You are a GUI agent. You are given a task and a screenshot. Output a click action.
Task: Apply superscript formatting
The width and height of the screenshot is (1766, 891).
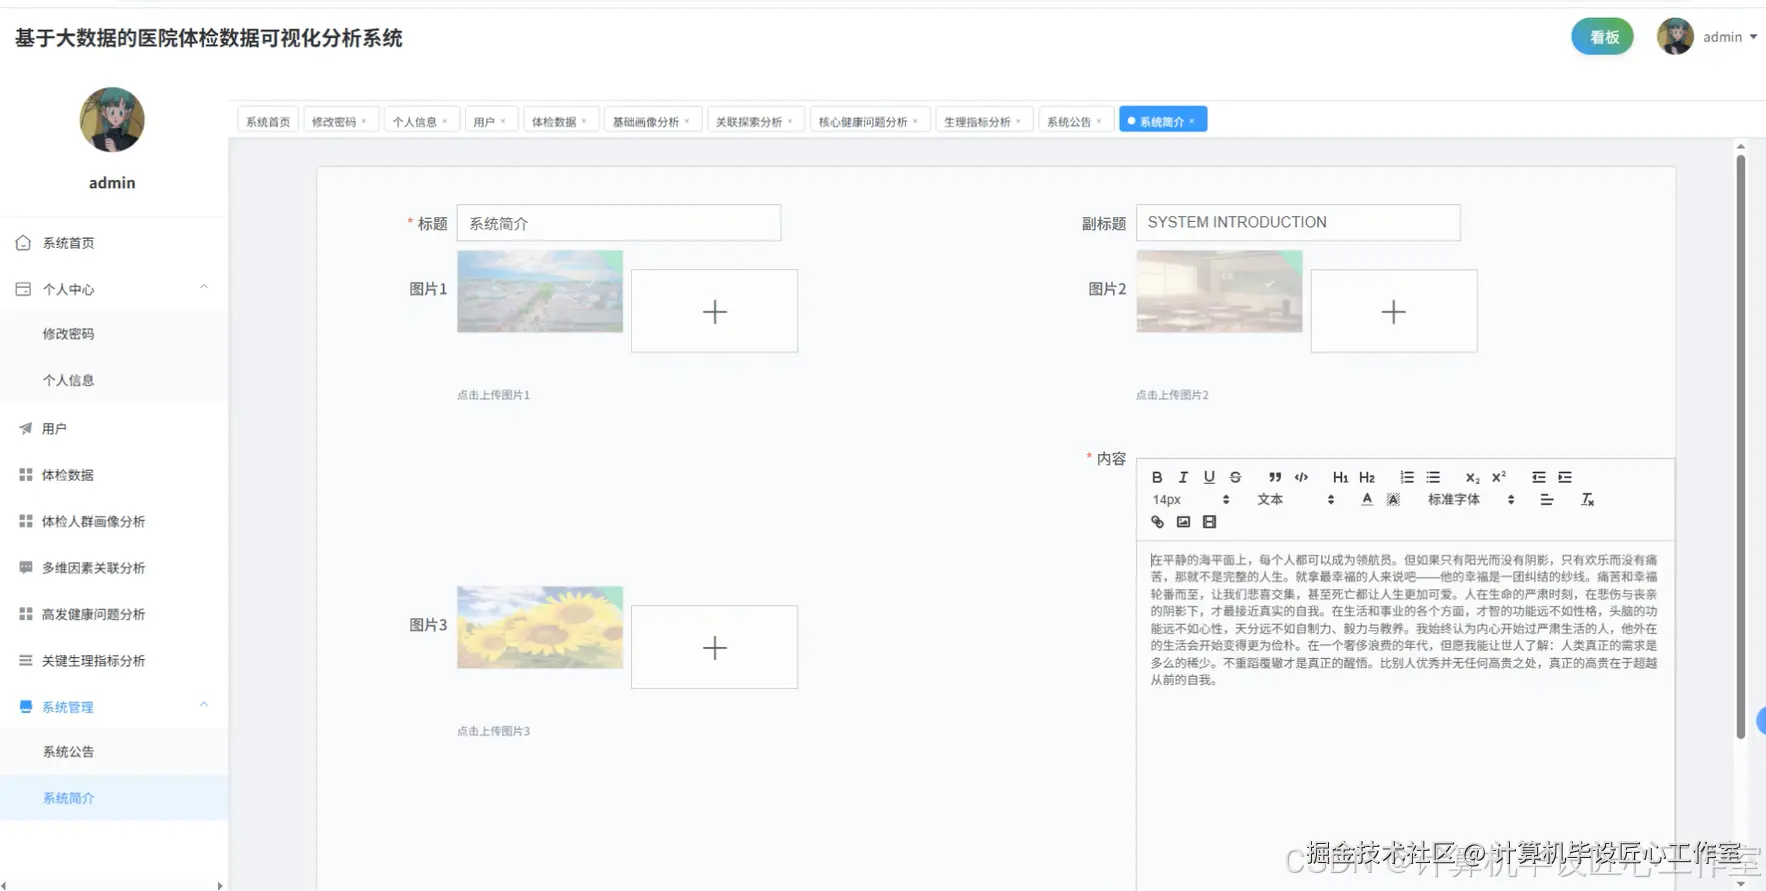tap(1498, 477)
